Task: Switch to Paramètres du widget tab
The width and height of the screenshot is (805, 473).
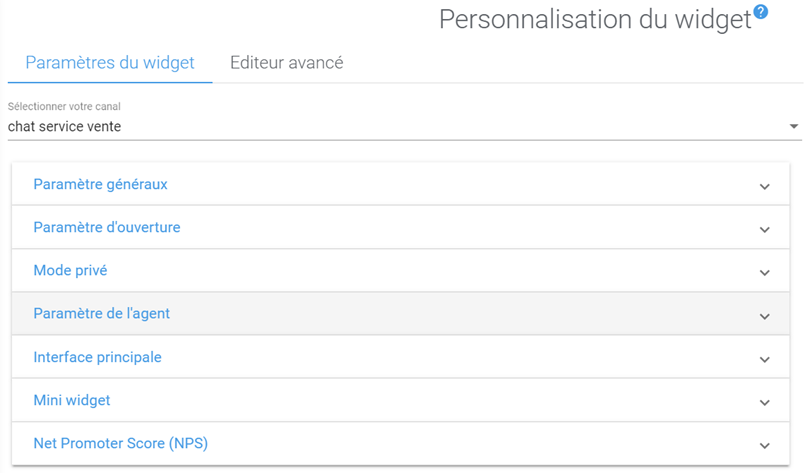Action: (x=110, y=63)
